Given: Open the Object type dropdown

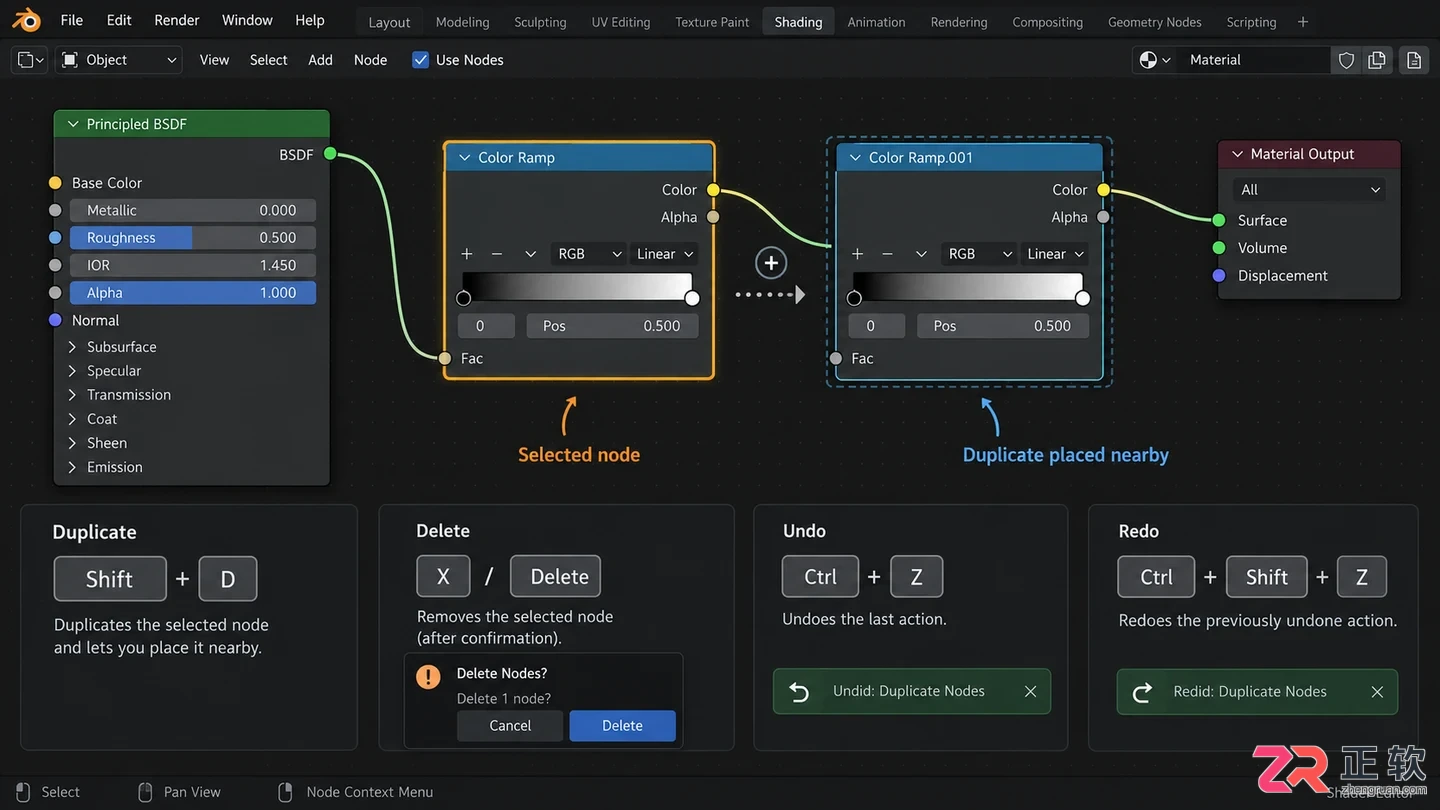Looking at the screenshot, I should click(x=119, y=60).
